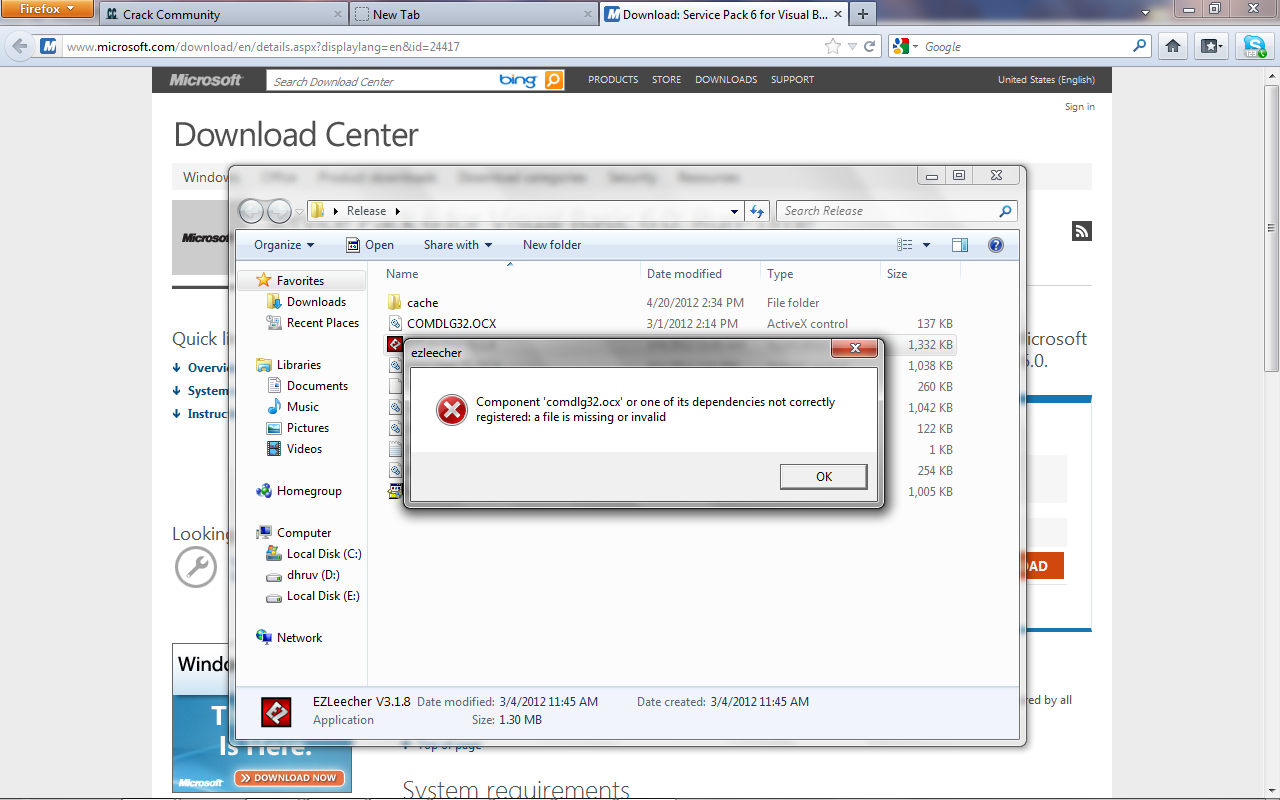Open the Music library

coord(293,407)
